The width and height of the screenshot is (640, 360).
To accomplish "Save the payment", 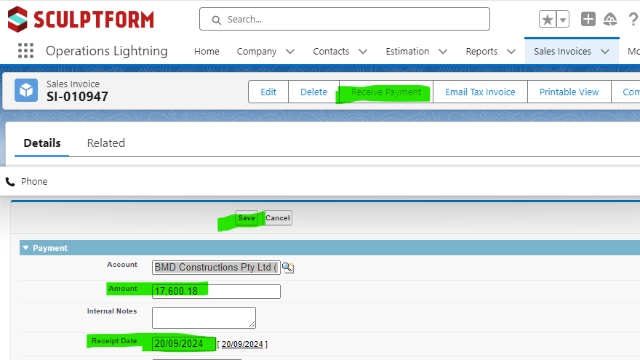I will pos(247,218).
